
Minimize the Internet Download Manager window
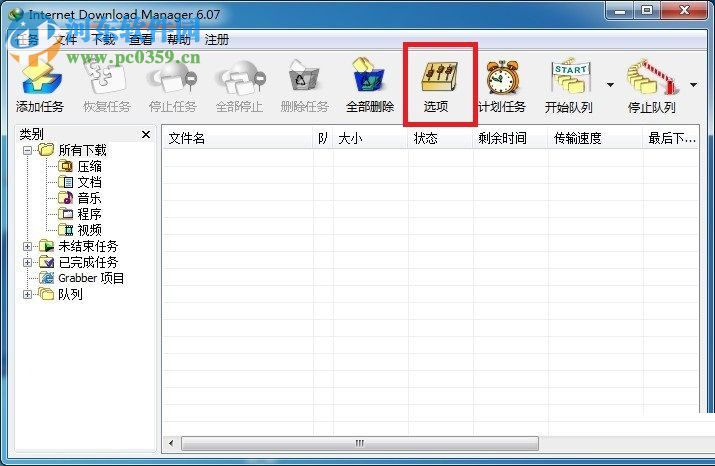tap(620, 11)
